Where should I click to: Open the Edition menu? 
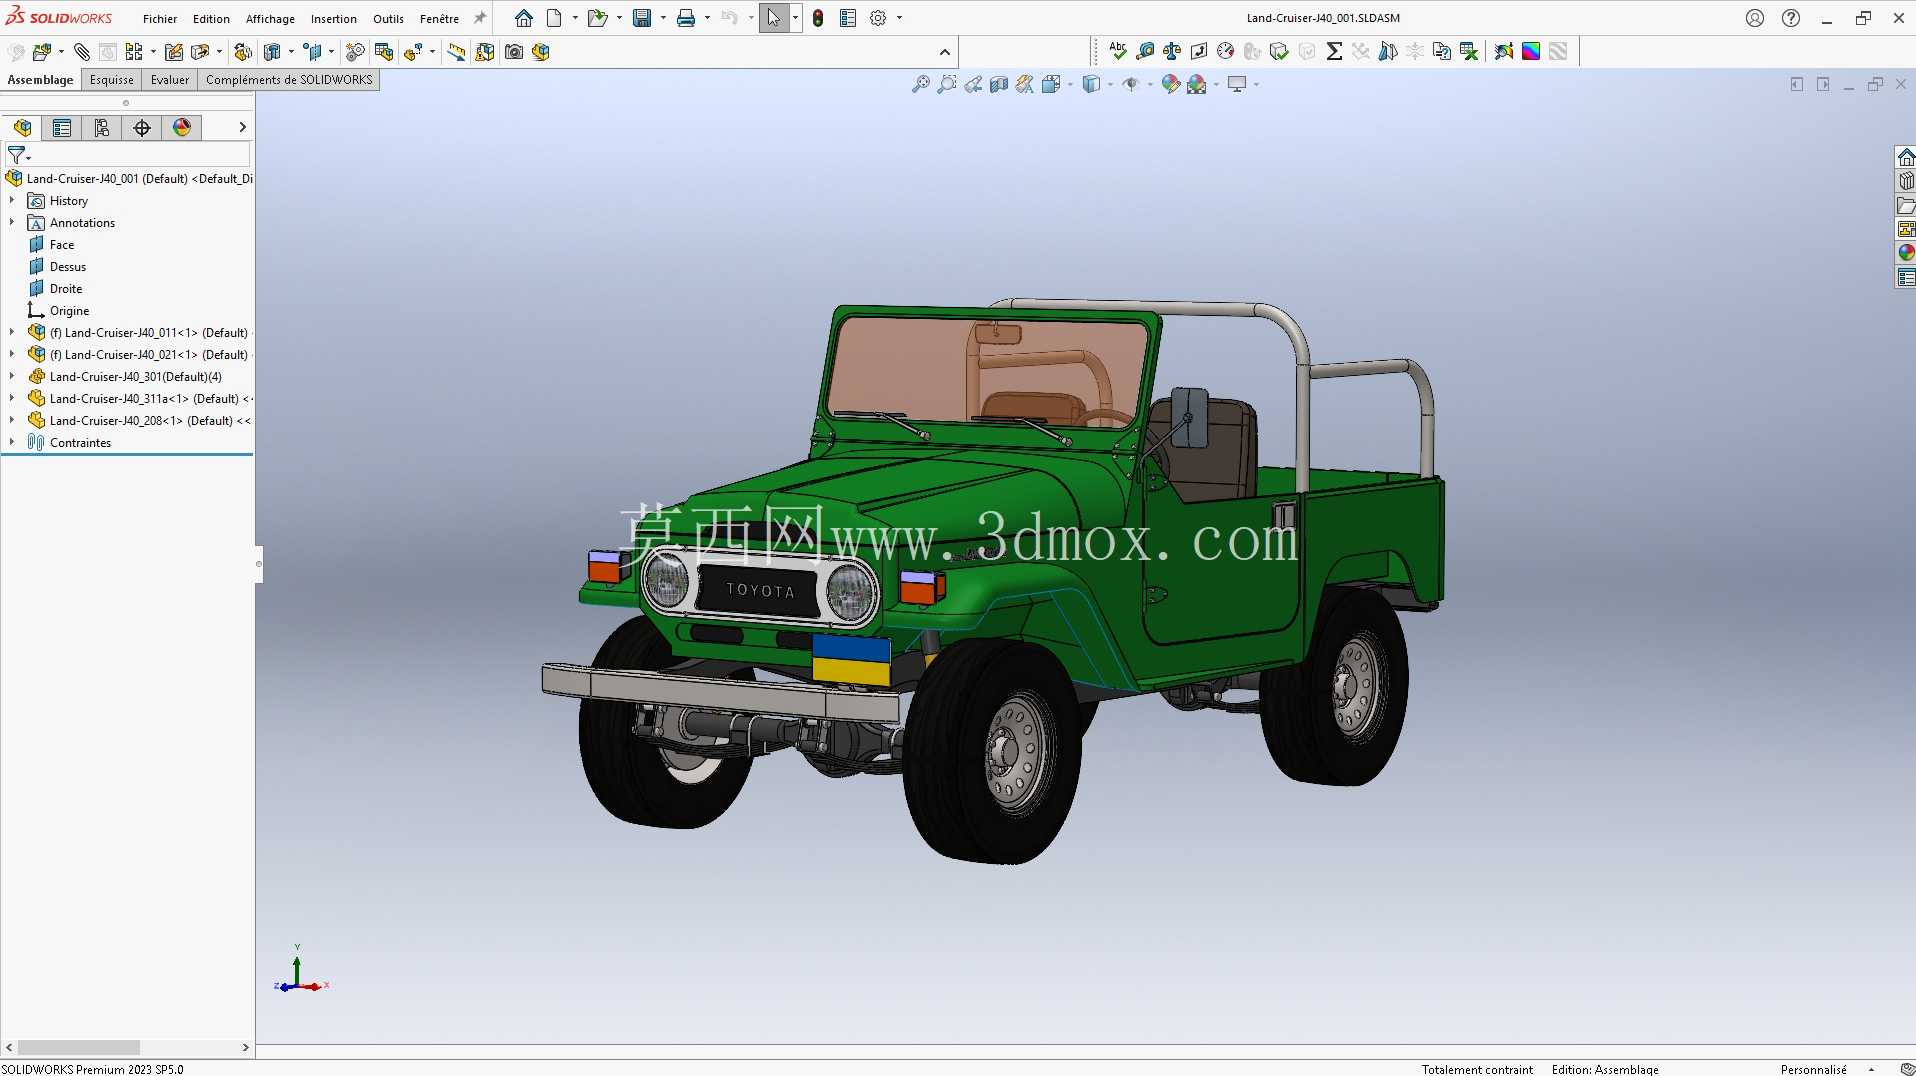point(211,19)
